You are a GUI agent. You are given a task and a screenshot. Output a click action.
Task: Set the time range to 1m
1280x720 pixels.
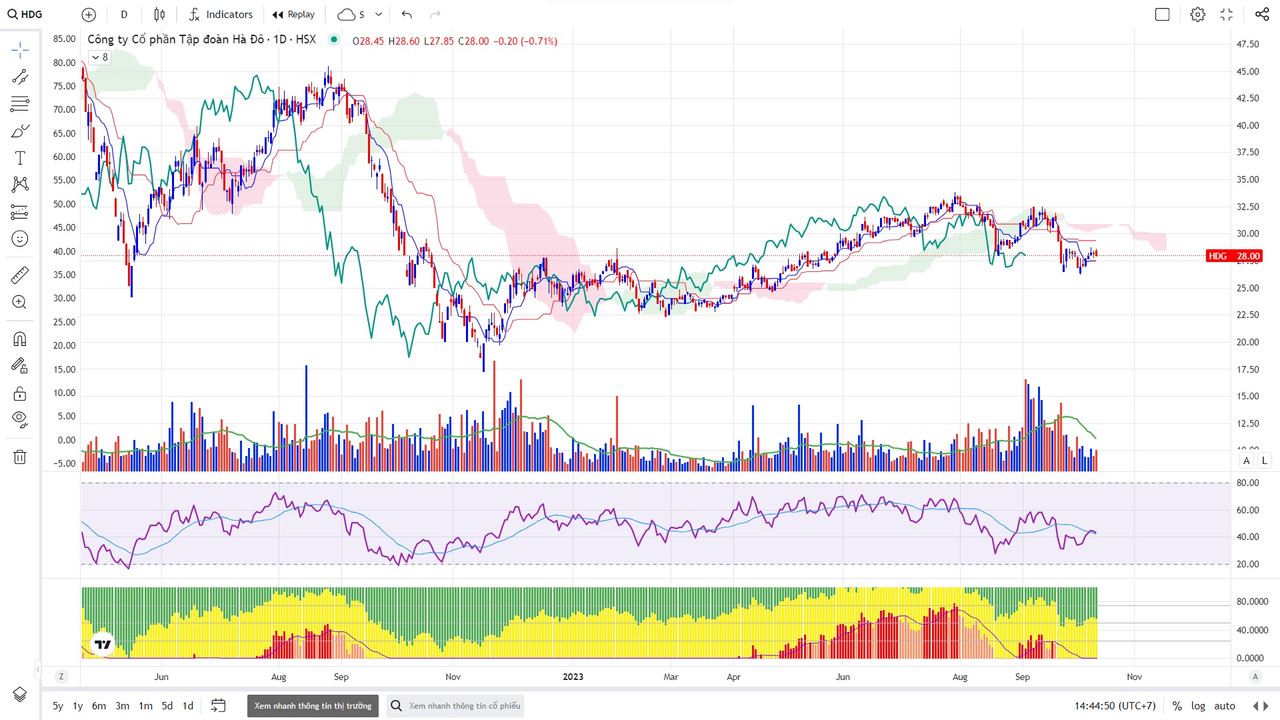(146, 706)
